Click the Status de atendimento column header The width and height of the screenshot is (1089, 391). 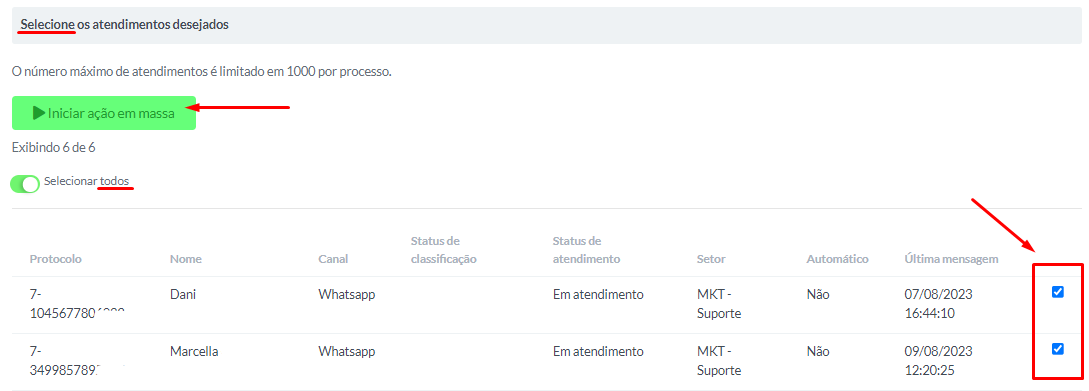(586, 250)
